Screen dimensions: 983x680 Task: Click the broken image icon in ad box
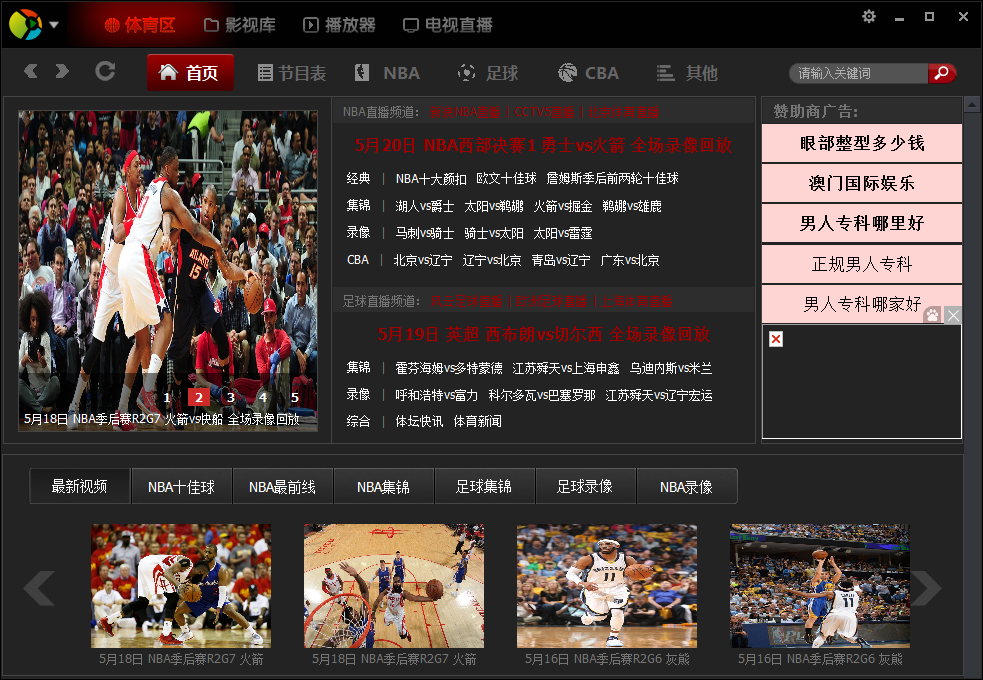coord(776,339)
